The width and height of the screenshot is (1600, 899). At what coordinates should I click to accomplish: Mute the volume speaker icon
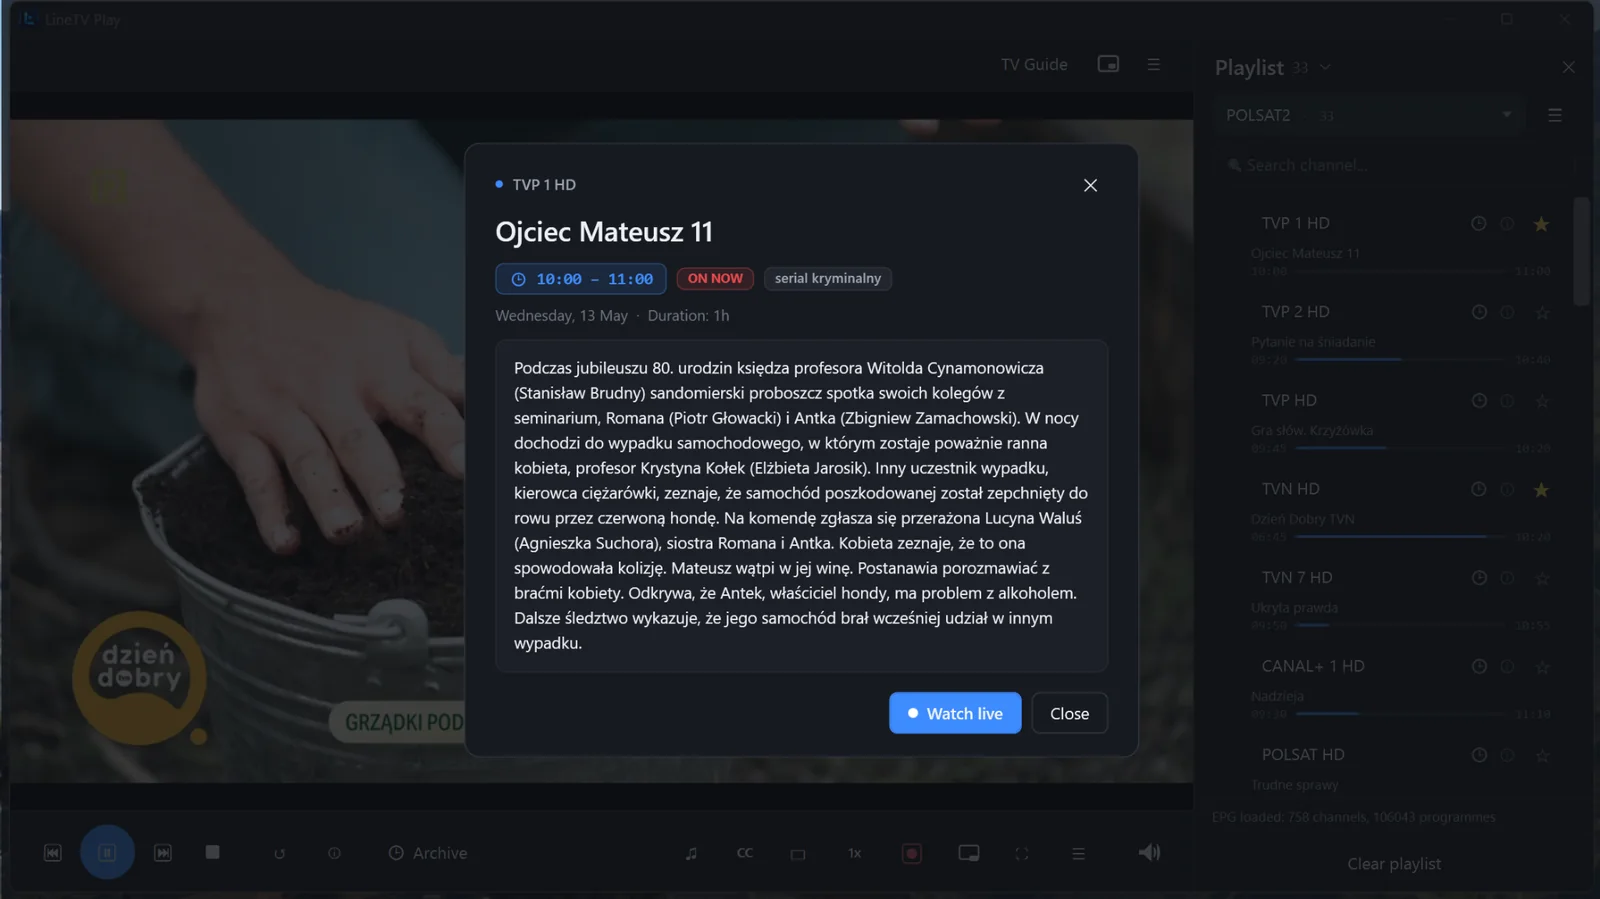[1149, 852]
